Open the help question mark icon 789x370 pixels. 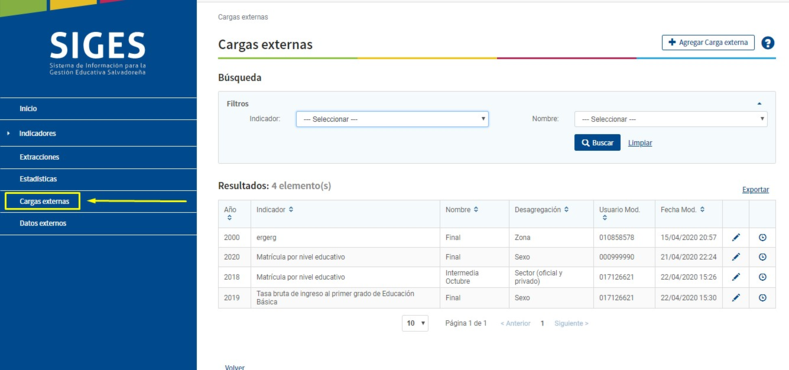pyautogui.click(x=767, y=43)
